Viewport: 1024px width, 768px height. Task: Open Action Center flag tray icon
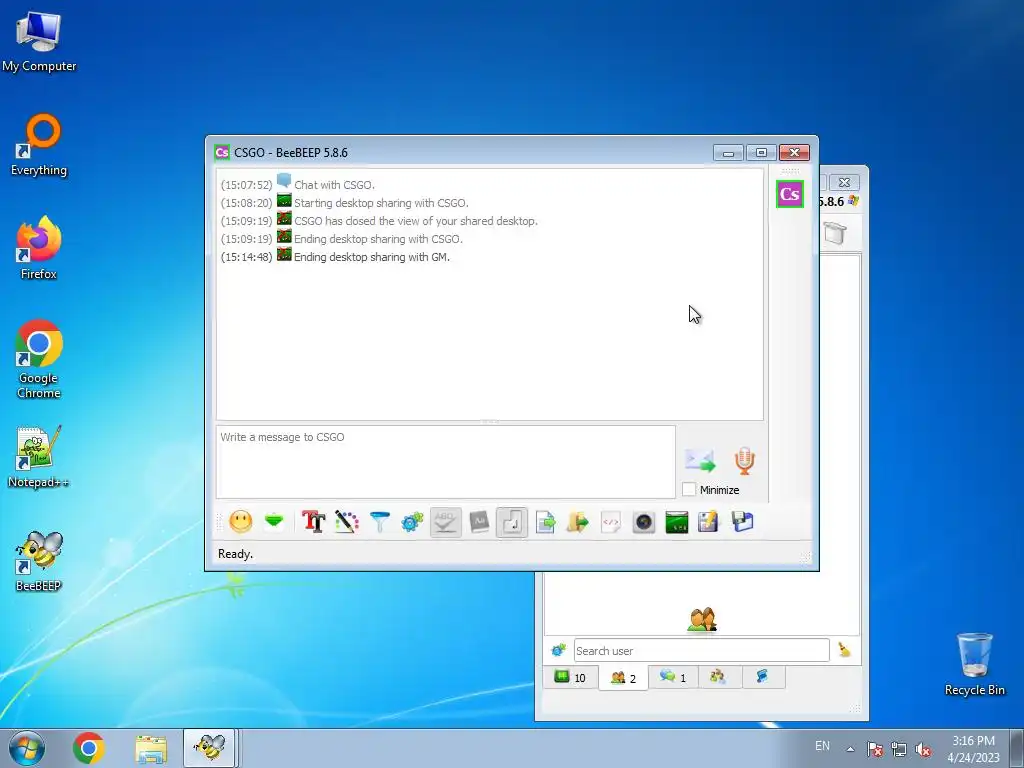[x=875, y=749]
